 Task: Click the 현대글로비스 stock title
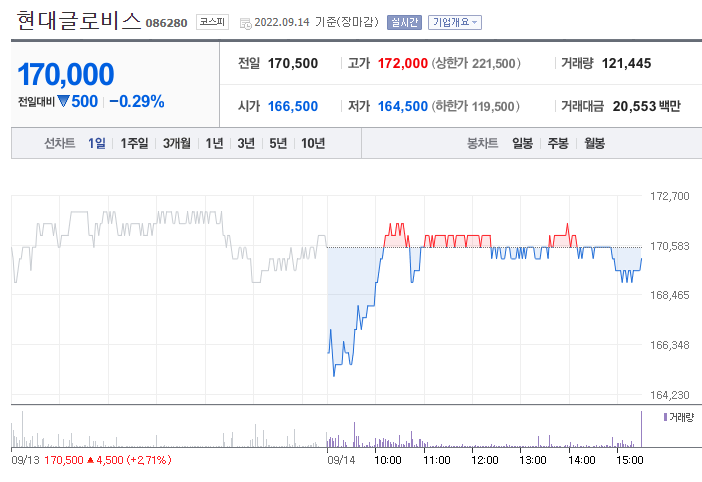coord(78,21)
